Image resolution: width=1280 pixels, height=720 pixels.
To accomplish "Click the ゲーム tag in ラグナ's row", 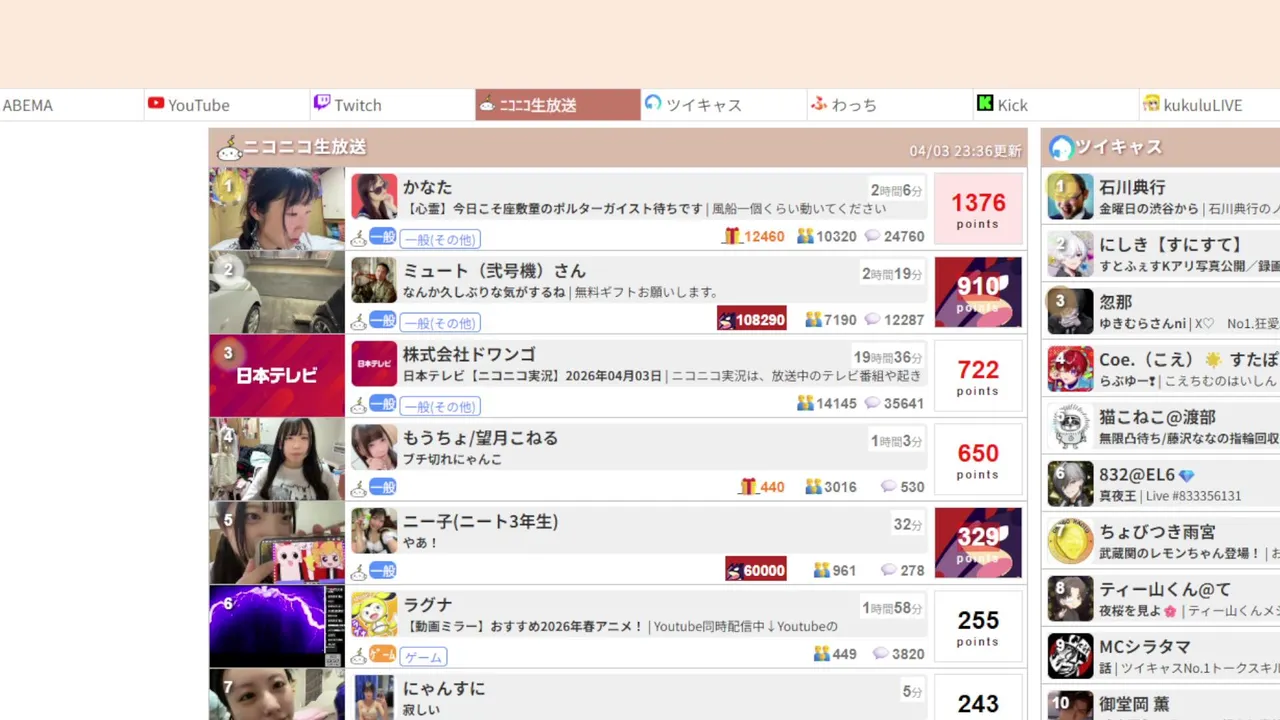I will click(x=423, y=657).
